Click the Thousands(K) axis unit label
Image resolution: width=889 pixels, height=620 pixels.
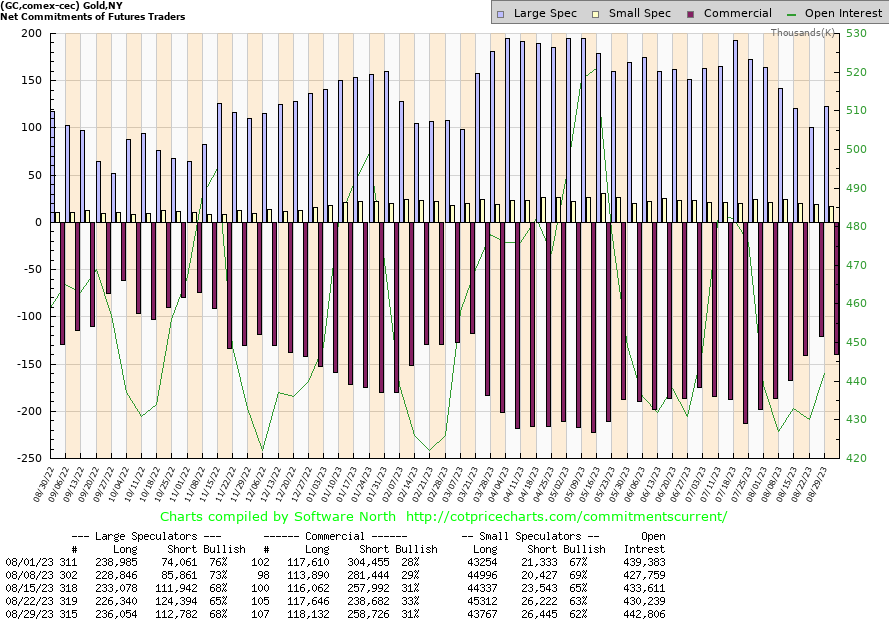803,33
